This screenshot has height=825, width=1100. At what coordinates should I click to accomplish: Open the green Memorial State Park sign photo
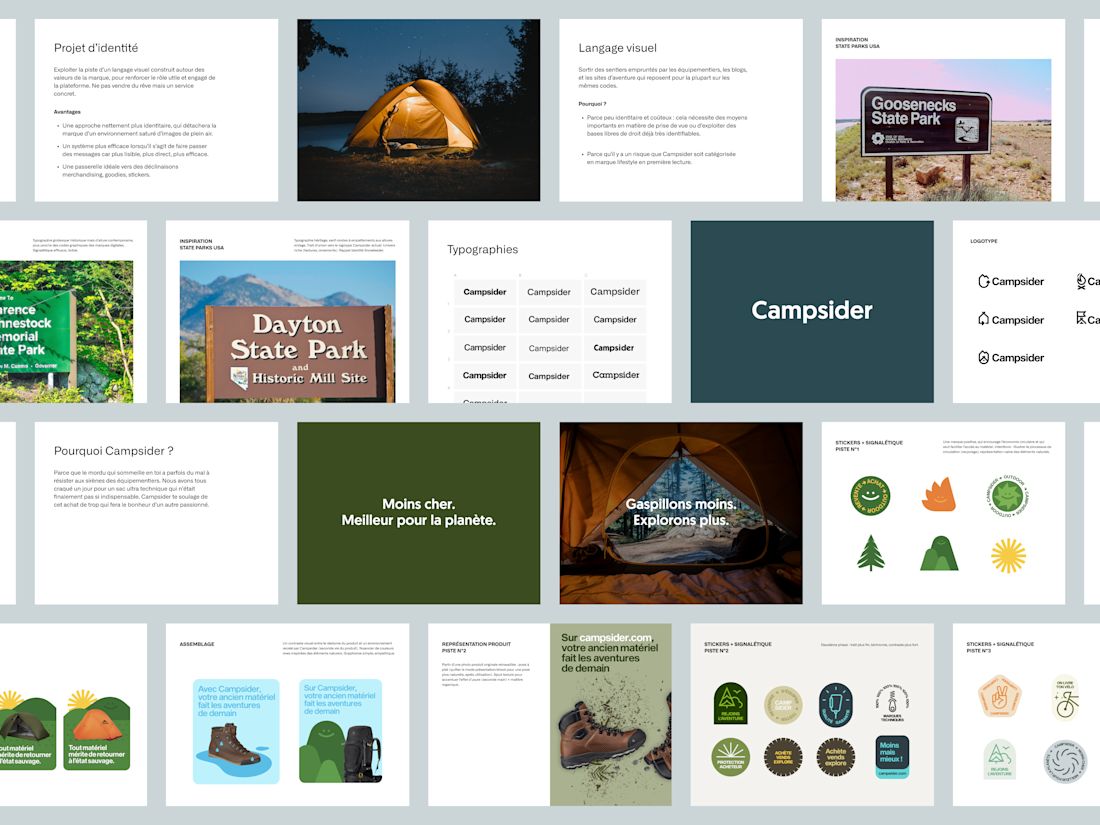pyautogui.click(x=67, y=331)
